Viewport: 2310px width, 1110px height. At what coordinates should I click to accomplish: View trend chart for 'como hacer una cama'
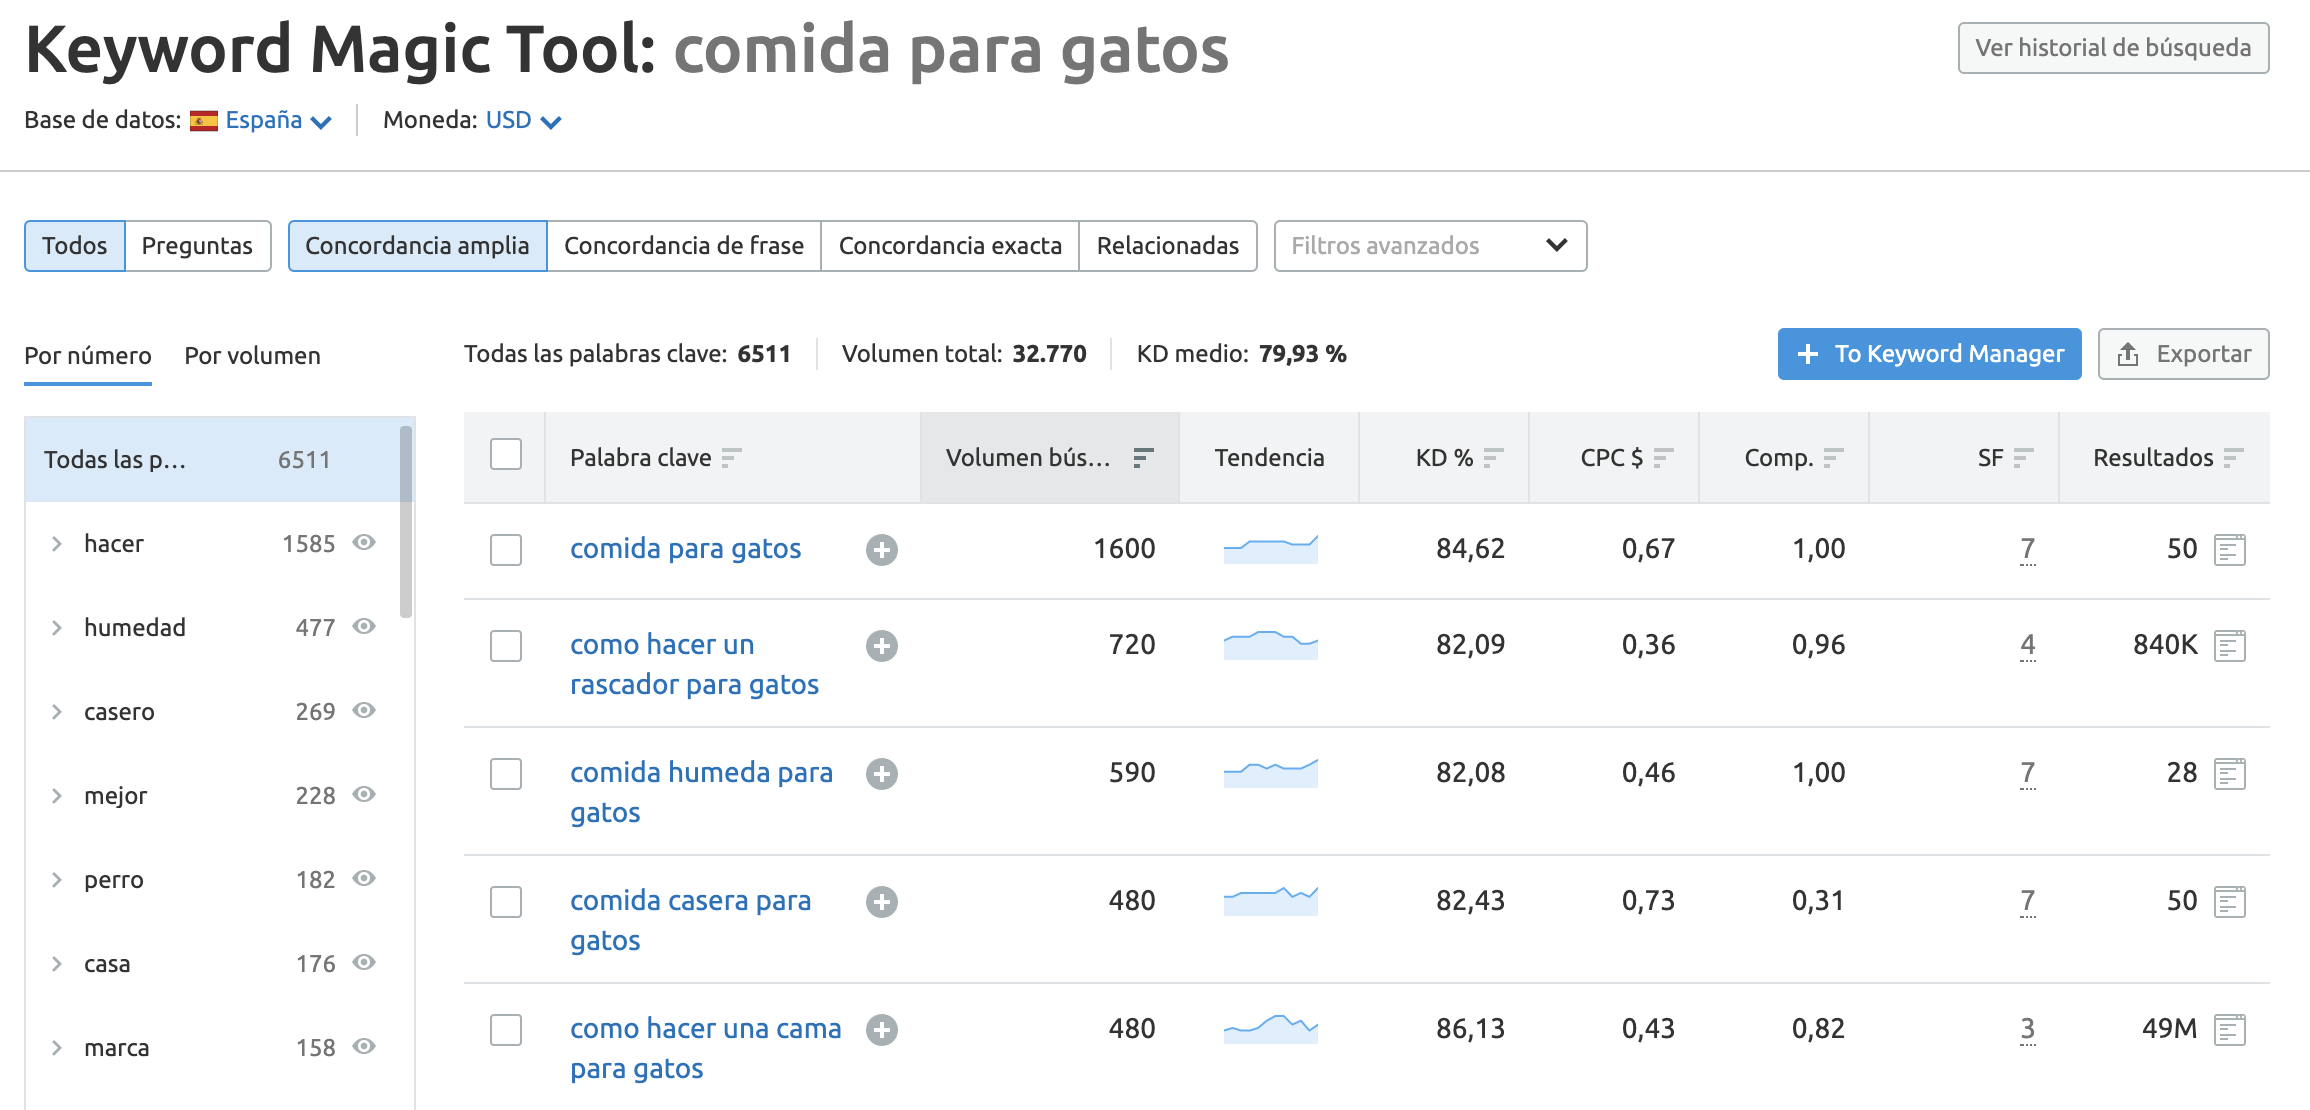1271,1028
